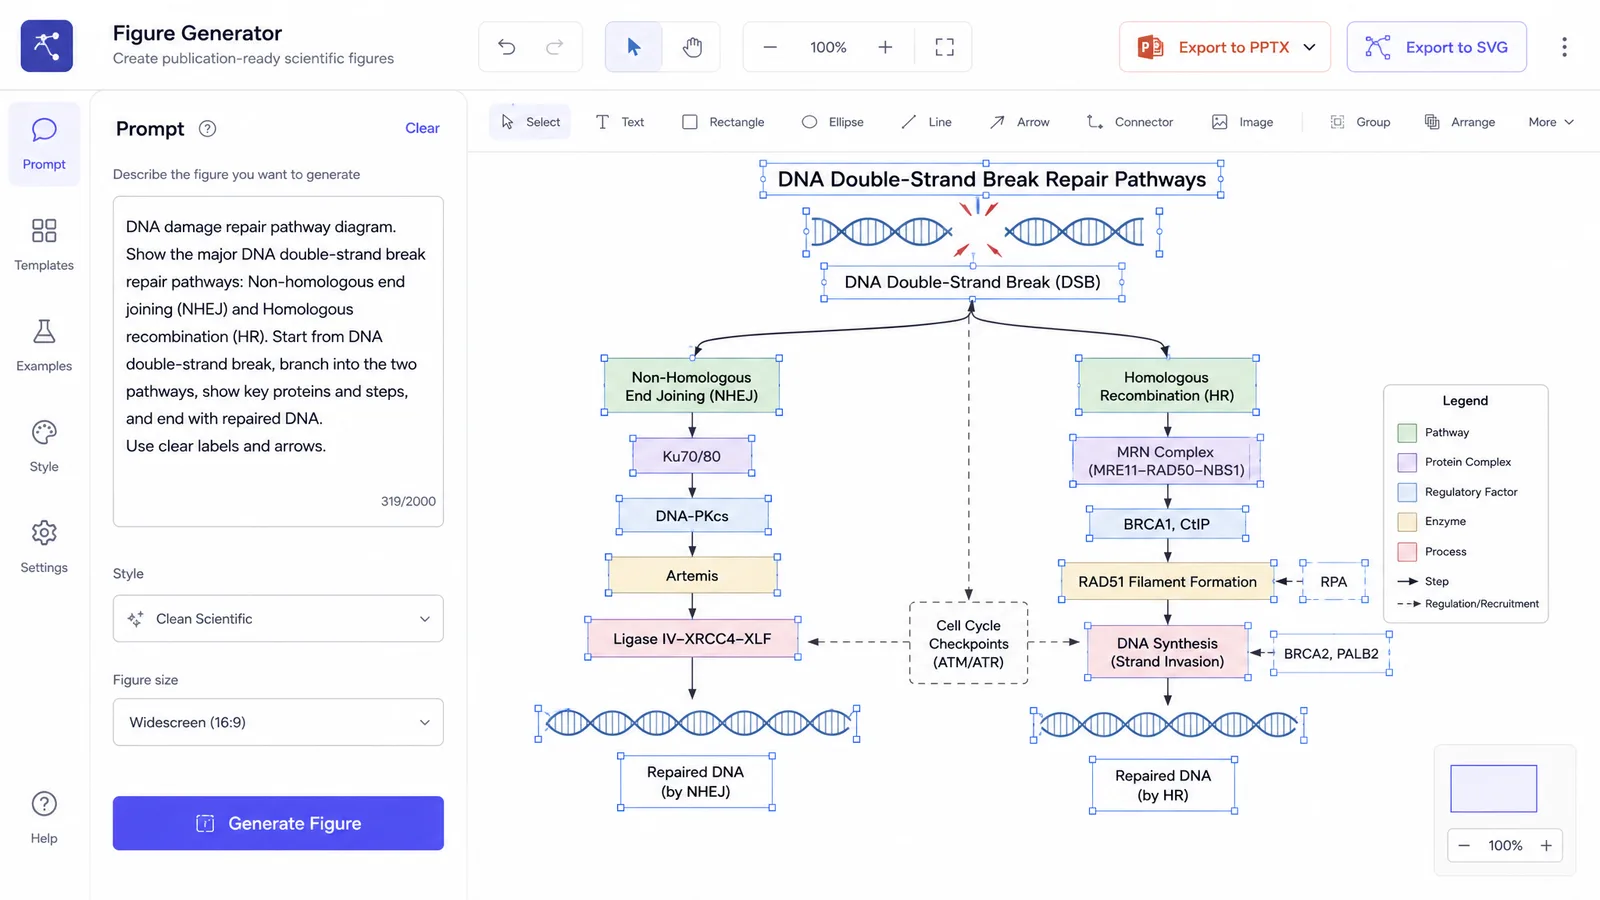Open the Widescreen (16:9) figure size dropdown
Screen dimensions: 1600x900
[278, 722]
